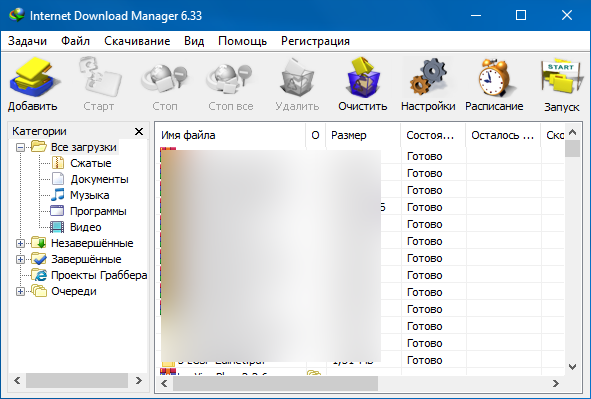Click the Добавить (add URL) toolbar icon
The image size is (591, 399).
(x=34, y=78)
